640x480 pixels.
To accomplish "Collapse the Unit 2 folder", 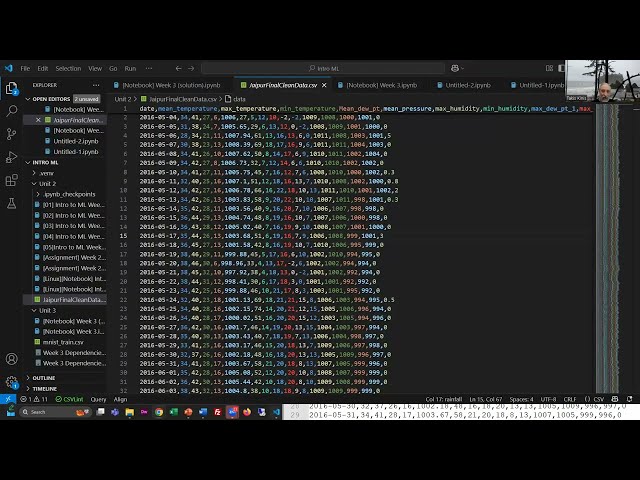I will click(34, 184).
